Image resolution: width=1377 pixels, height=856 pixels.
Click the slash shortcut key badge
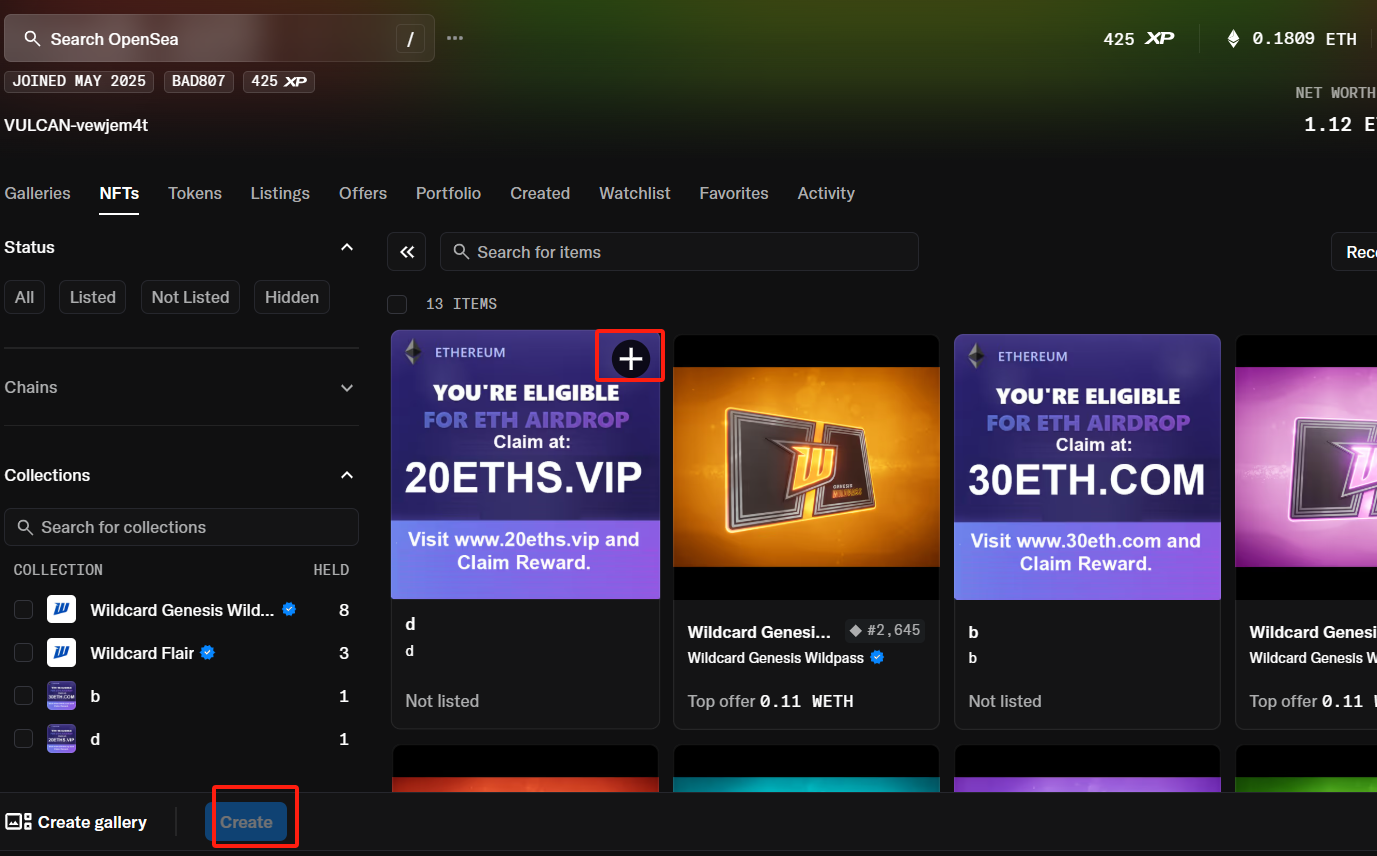[410, 39]
